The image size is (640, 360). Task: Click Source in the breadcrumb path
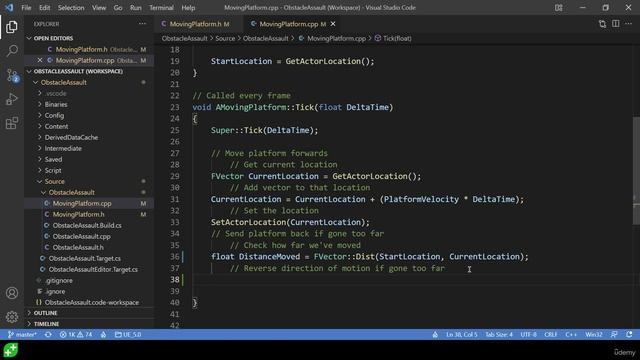pyautogui.click(x=225, y=38)
